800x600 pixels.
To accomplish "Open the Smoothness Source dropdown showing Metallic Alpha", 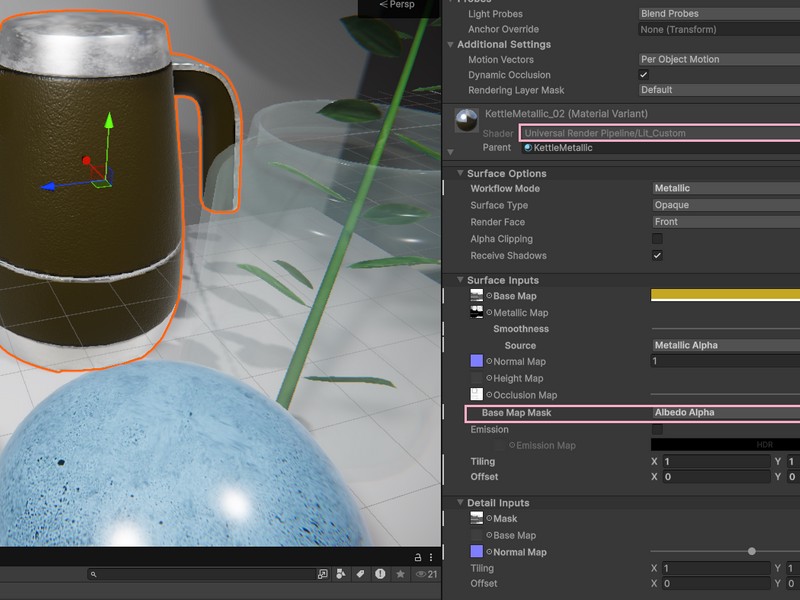I will tap(720, 345).
